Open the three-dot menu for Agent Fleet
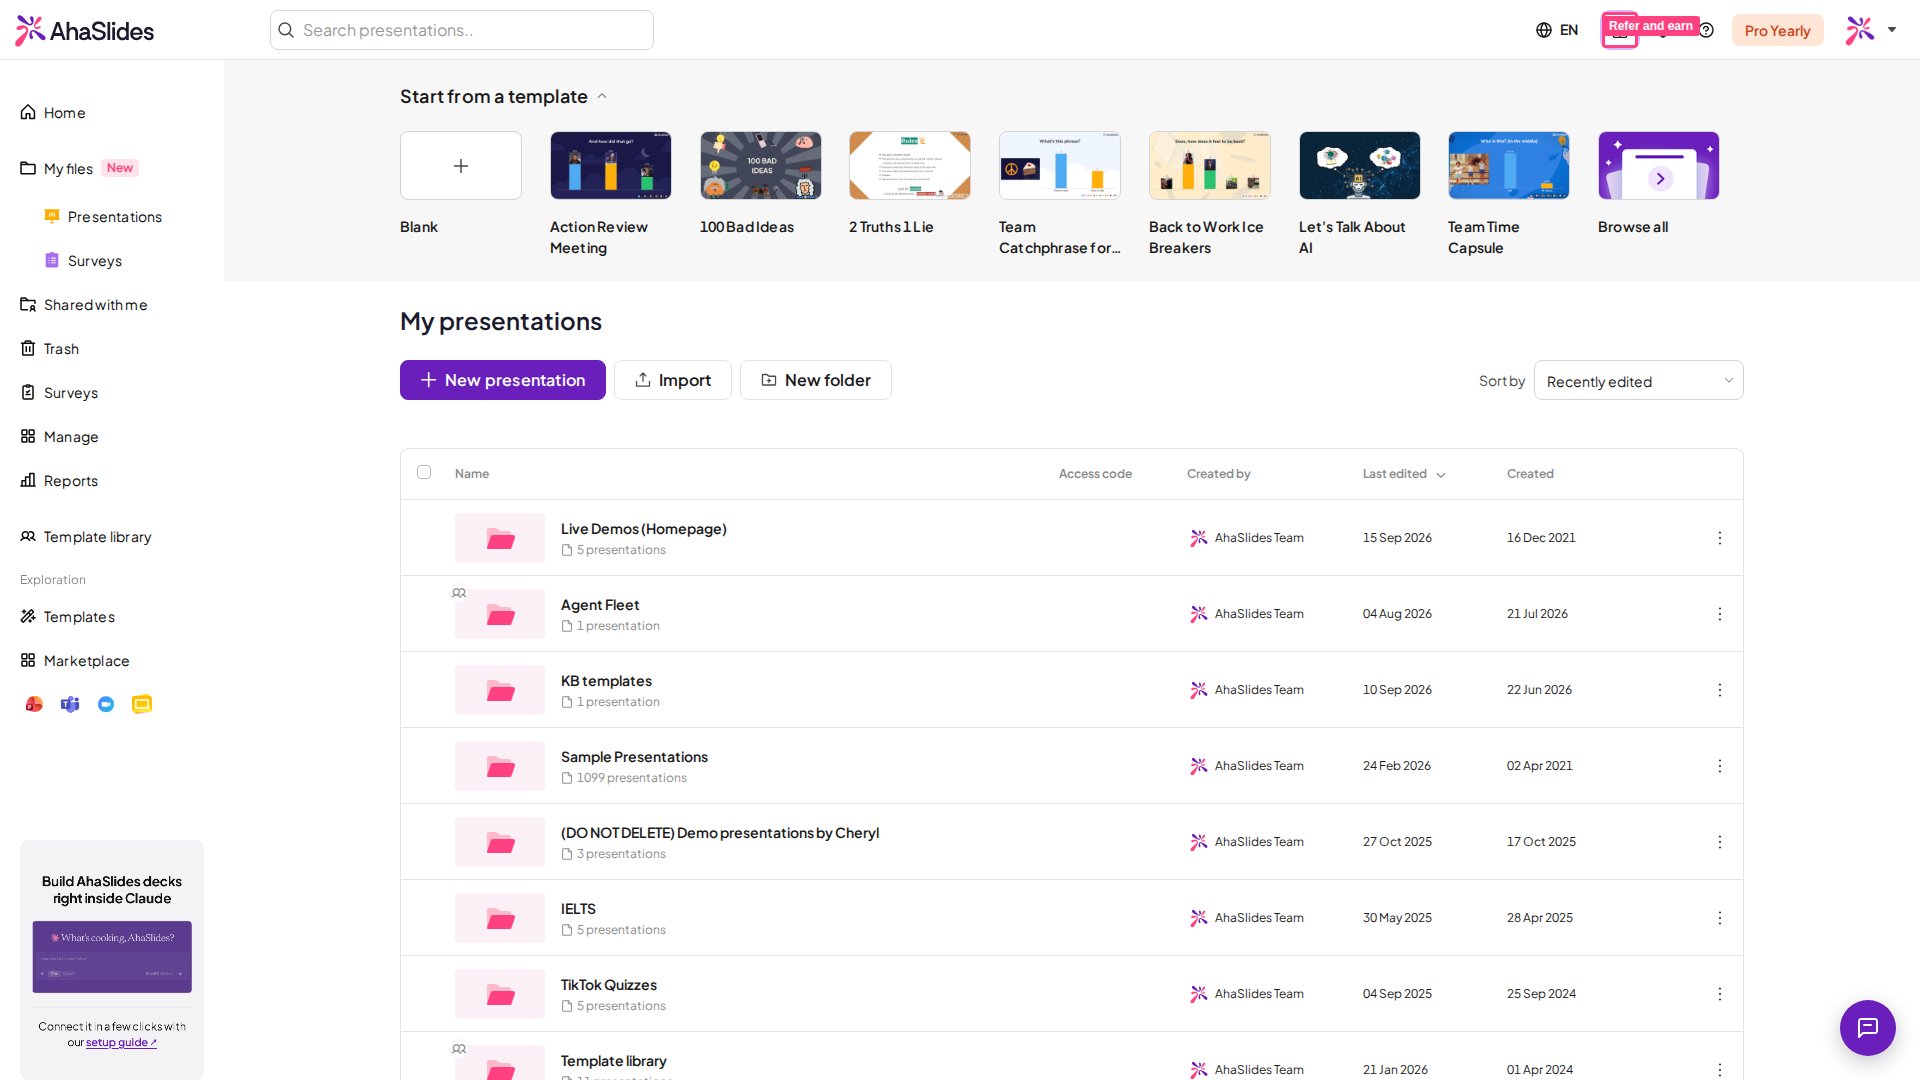Image resolution: width=1920 pixels, height=1080 pixels. (x=1719, y=614)
